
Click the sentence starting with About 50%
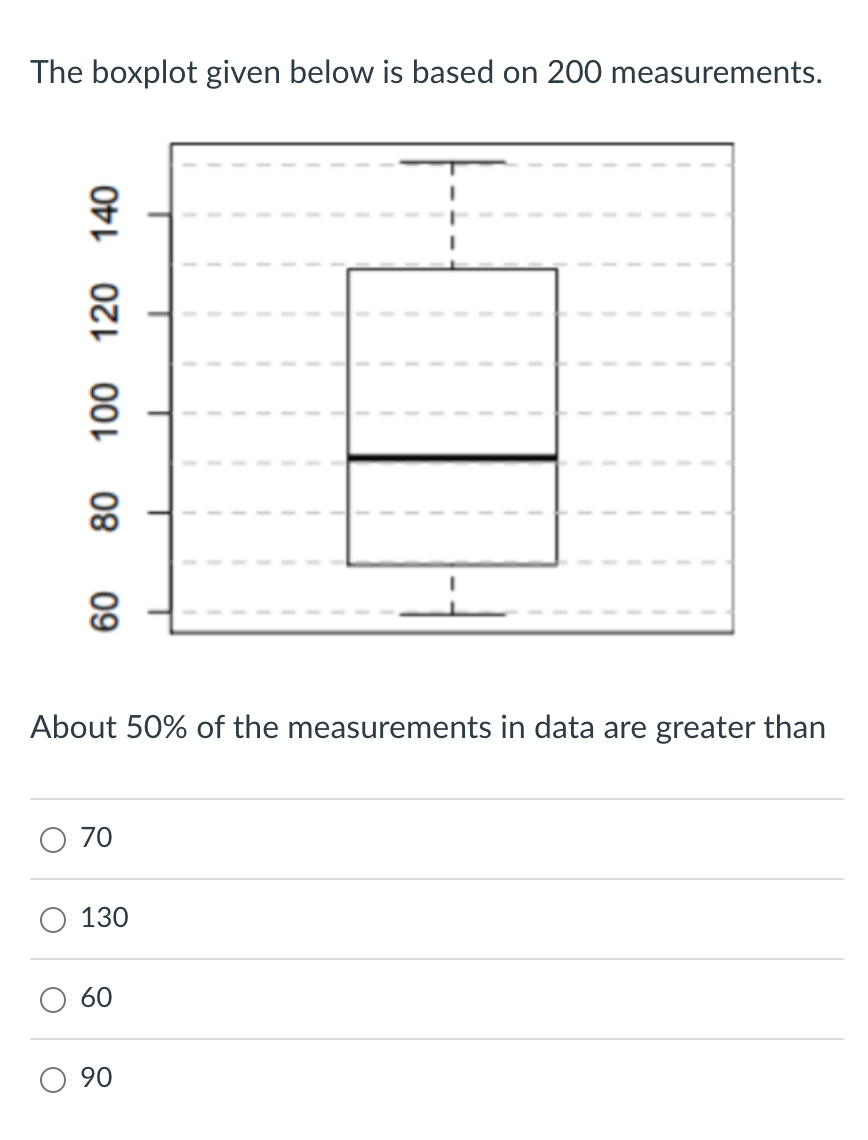click(x=428, y=728)
